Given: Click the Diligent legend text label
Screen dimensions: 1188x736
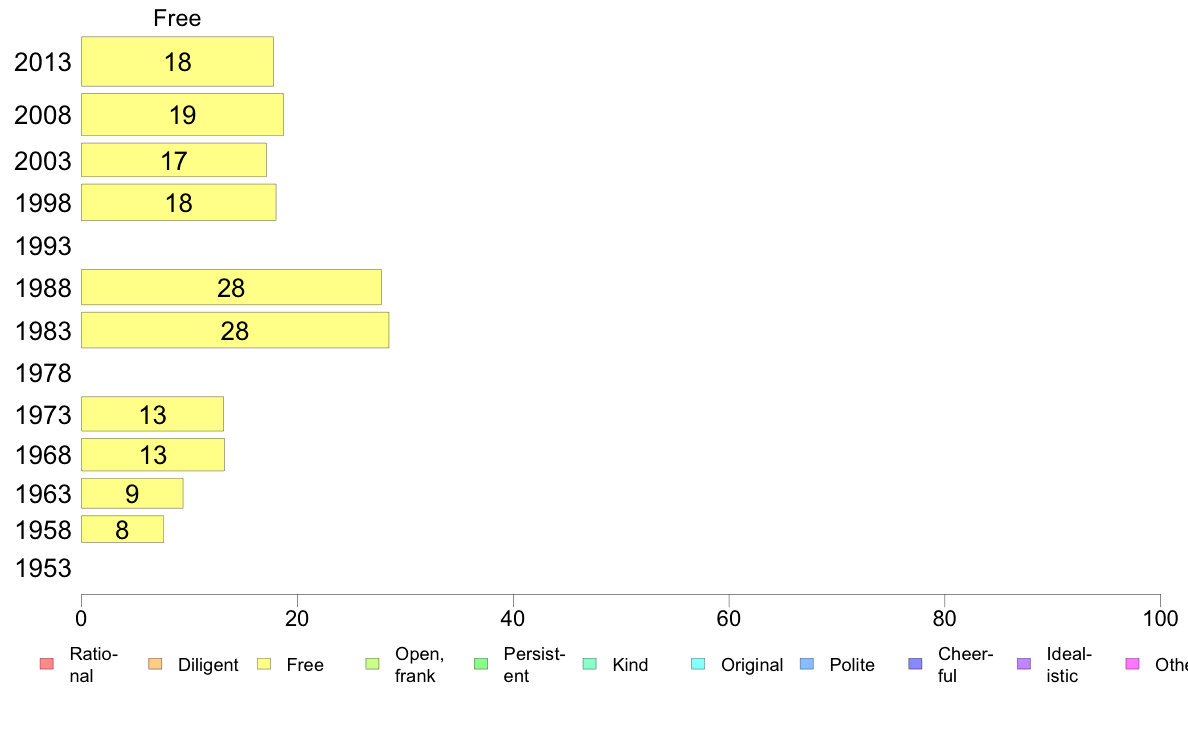Looking at the screenshot, I should (x=208, y=665).
